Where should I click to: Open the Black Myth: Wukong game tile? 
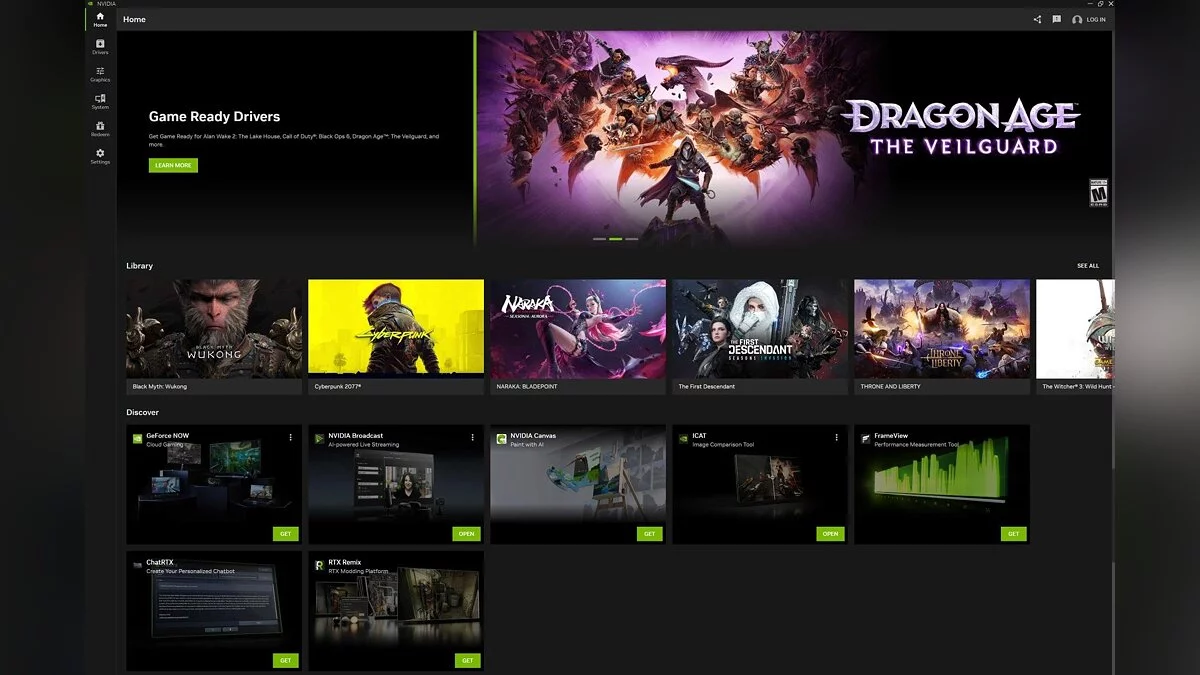click(214, 337)
